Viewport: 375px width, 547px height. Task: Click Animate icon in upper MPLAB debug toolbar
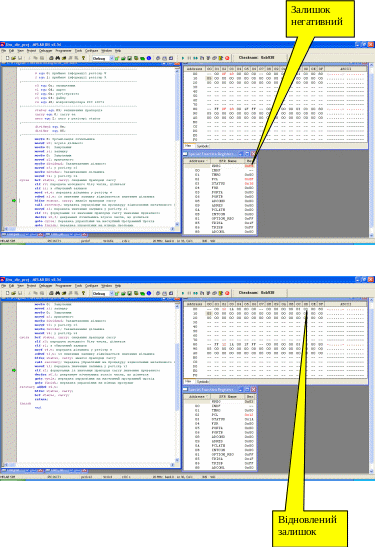pyautogui.click(x=195, y=58)
